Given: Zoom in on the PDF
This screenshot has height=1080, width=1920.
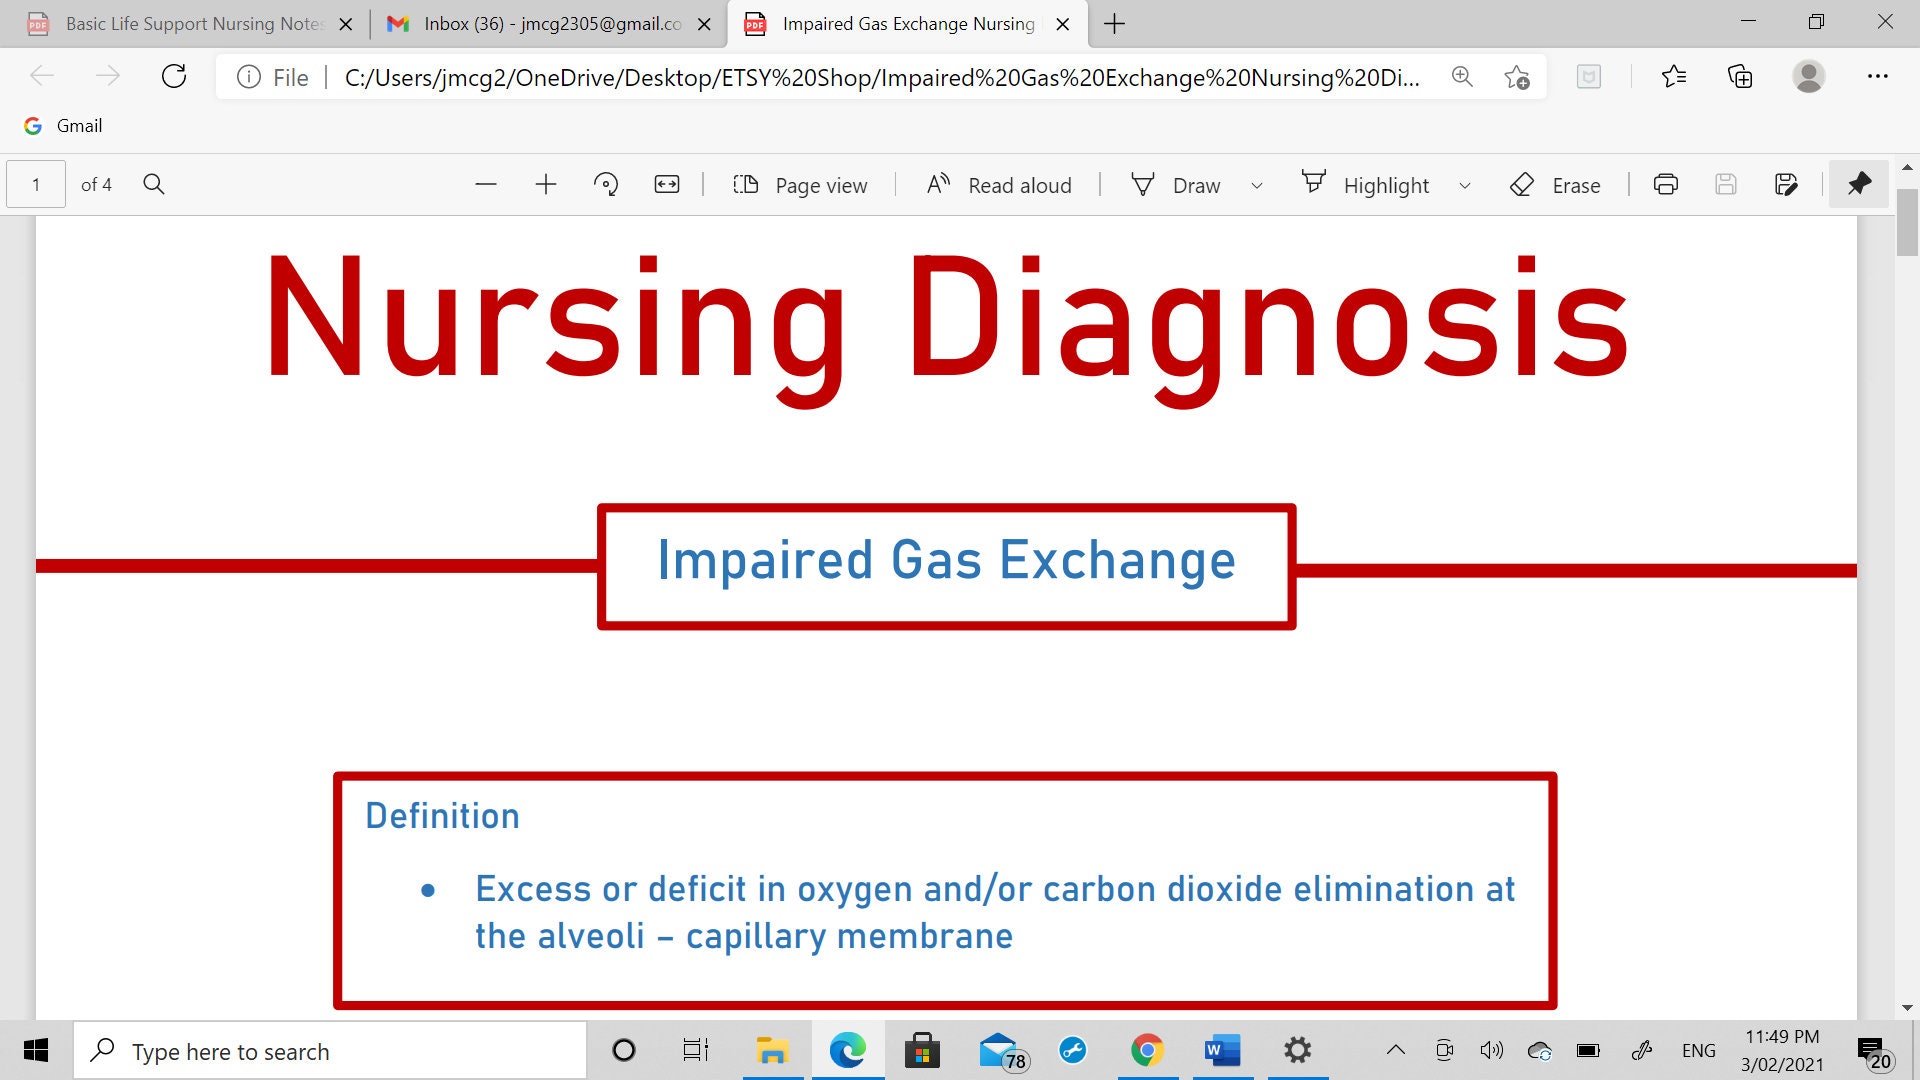Looking at the screenshot, I should [546, 184].
